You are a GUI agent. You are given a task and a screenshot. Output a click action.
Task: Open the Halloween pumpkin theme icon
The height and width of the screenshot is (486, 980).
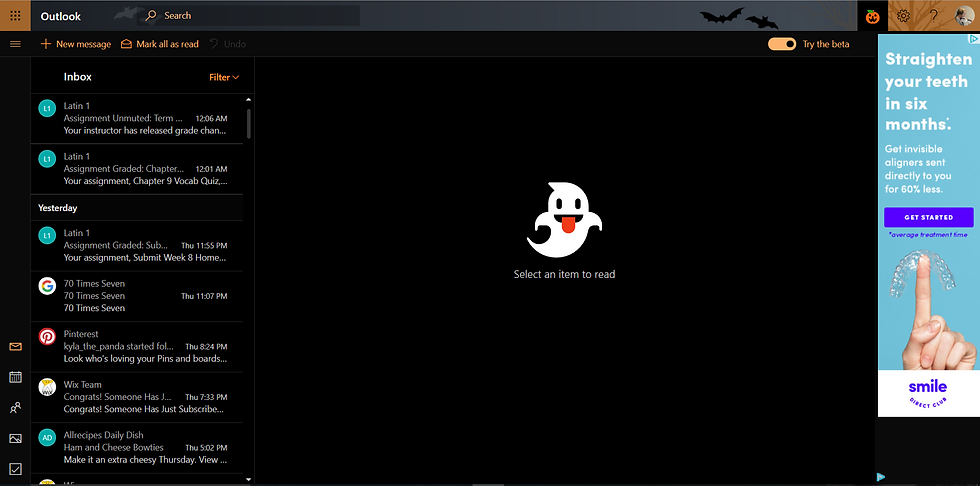pyautogui.click(x=872, y=17)
